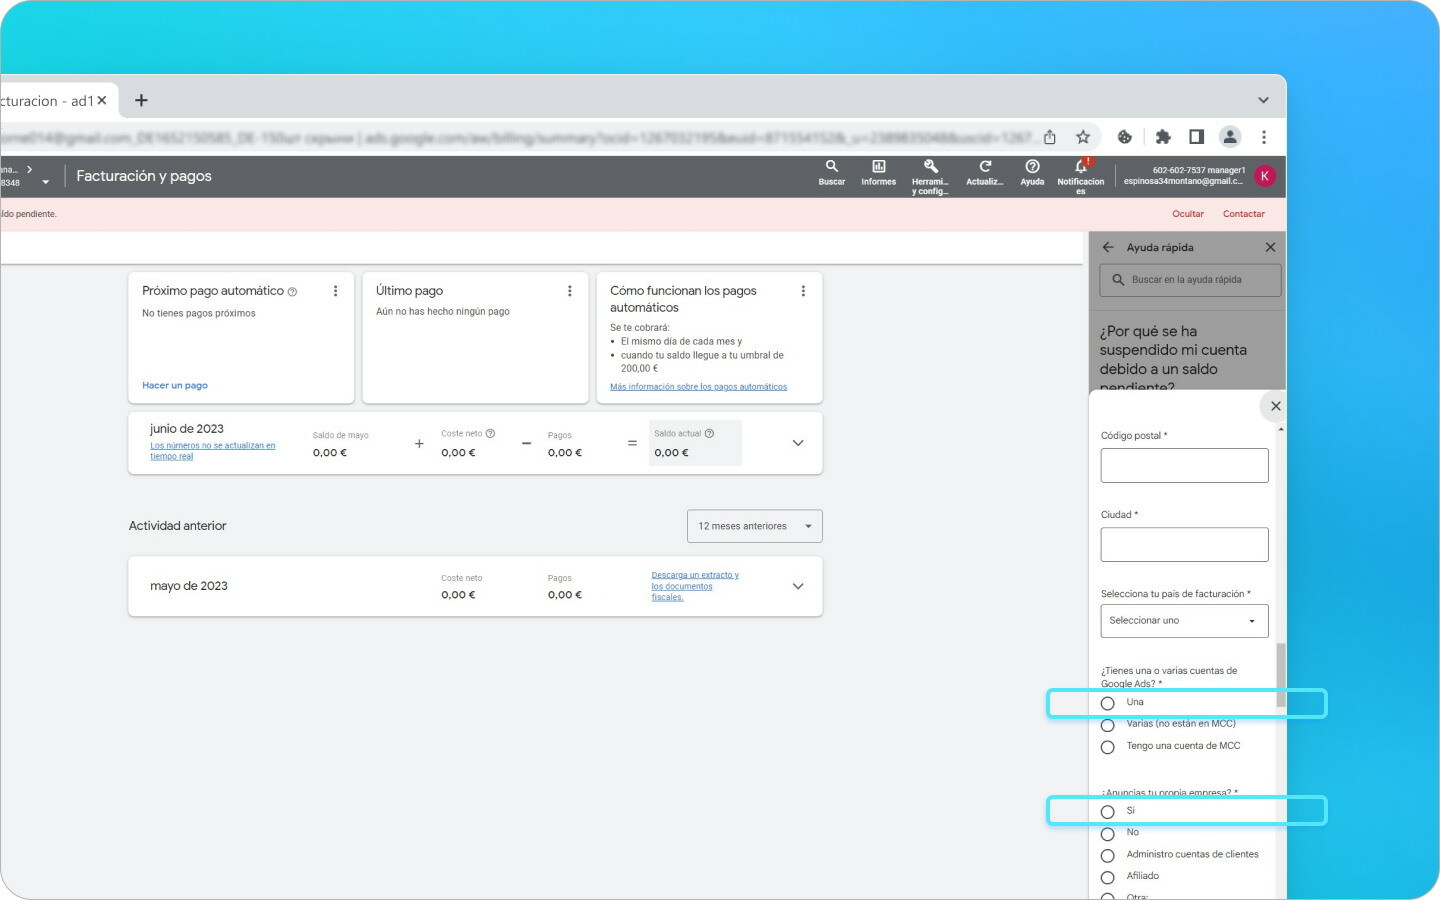Click the browser address bar

click(x=520, y=137)
